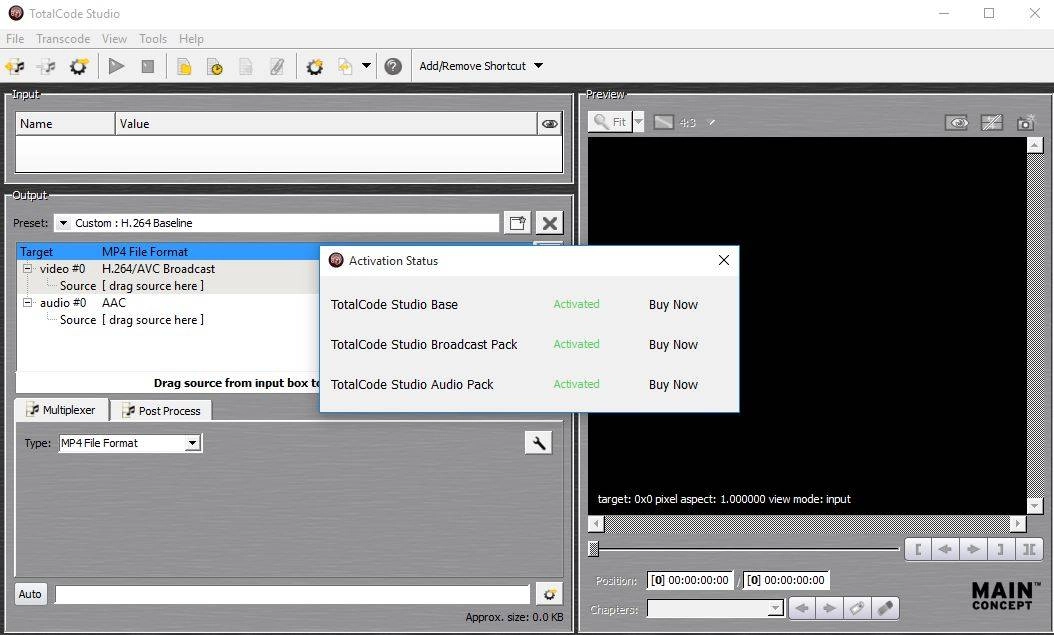Collapse the audio #0 tree node
Image resolution: width=1054 pixels, height=635 pixels.
point(28,303)
